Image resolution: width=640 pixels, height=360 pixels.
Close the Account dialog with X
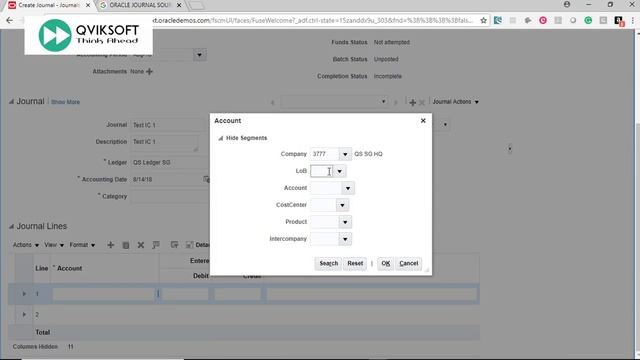point(423,120)
